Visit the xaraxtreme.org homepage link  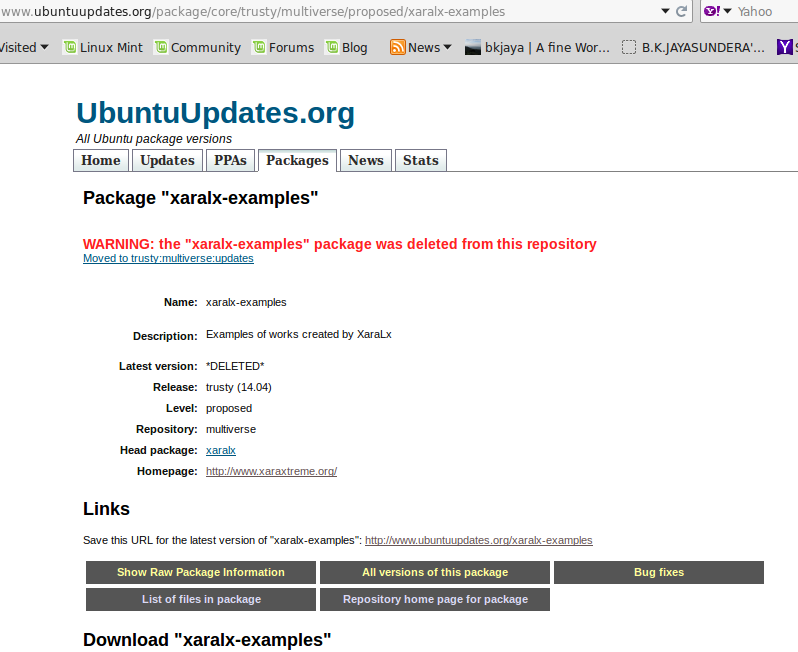tap(271, 471)
